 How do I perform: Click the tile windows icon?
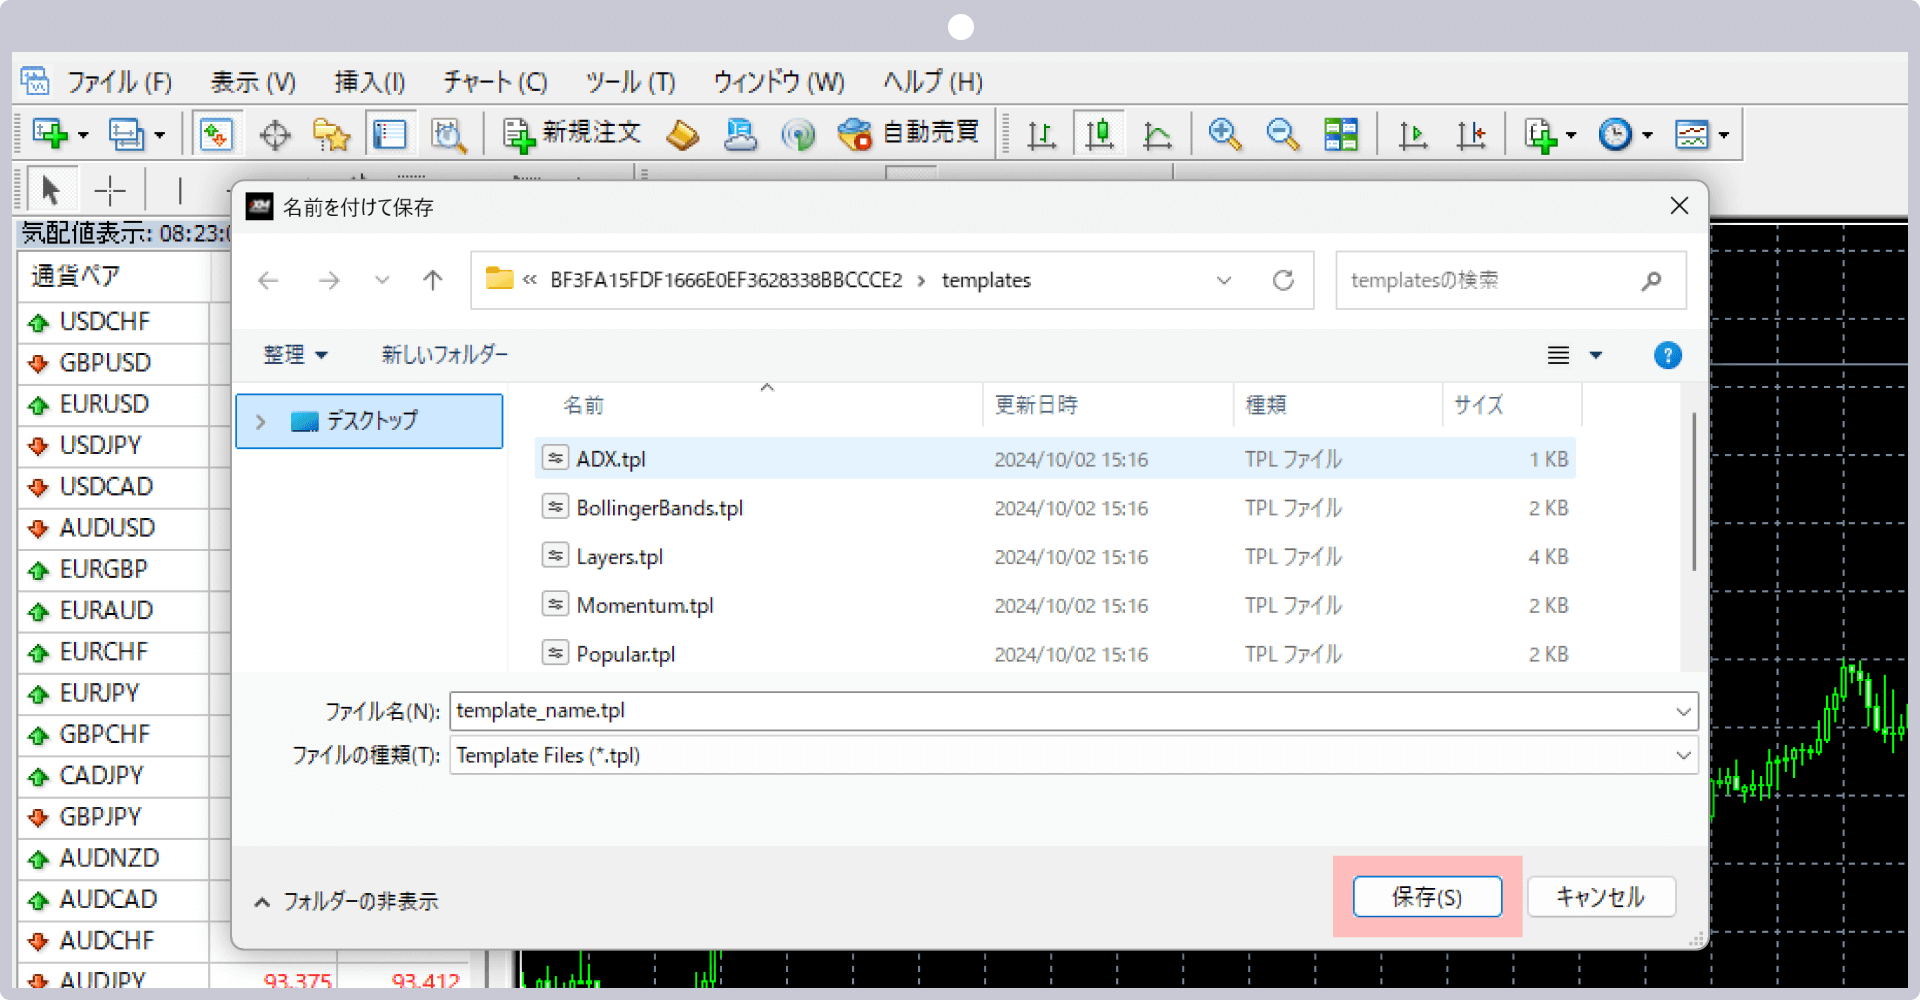pos(1340,134)
